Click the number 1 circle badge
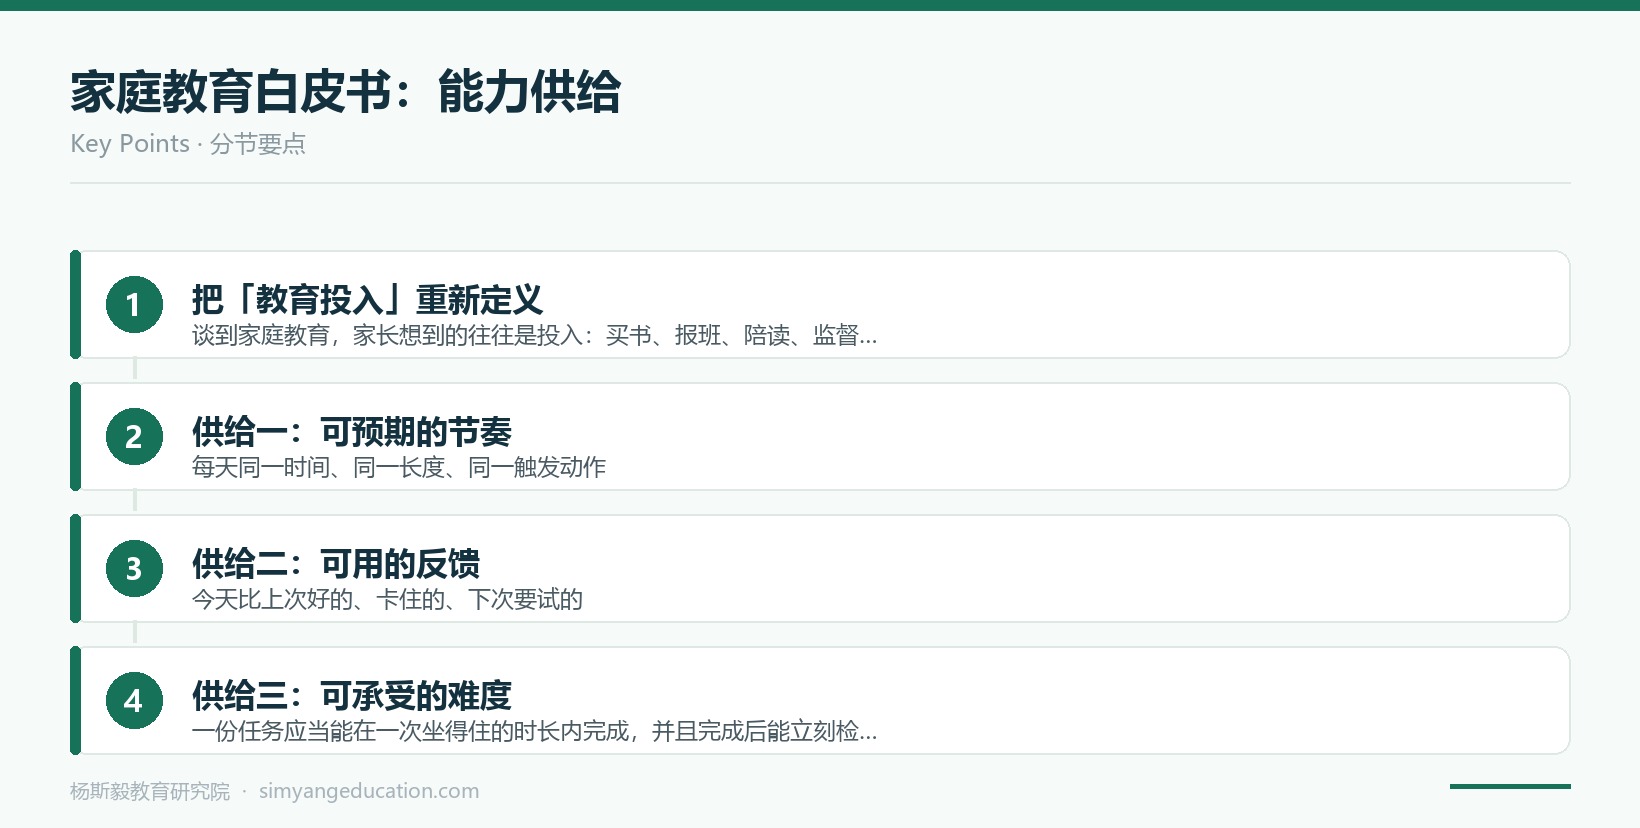 pyautogui.click(x=134, y=304)
